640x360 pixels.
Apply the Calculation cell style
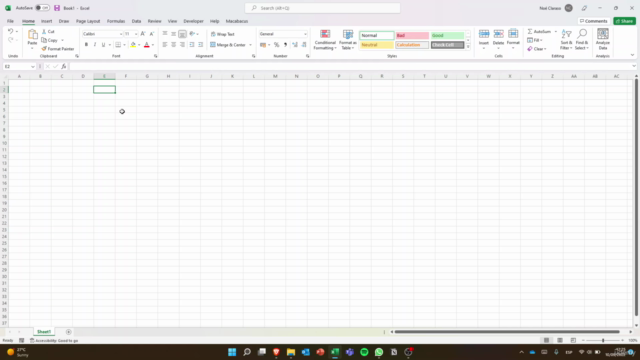pyautogui.click(x=412, y=45)
